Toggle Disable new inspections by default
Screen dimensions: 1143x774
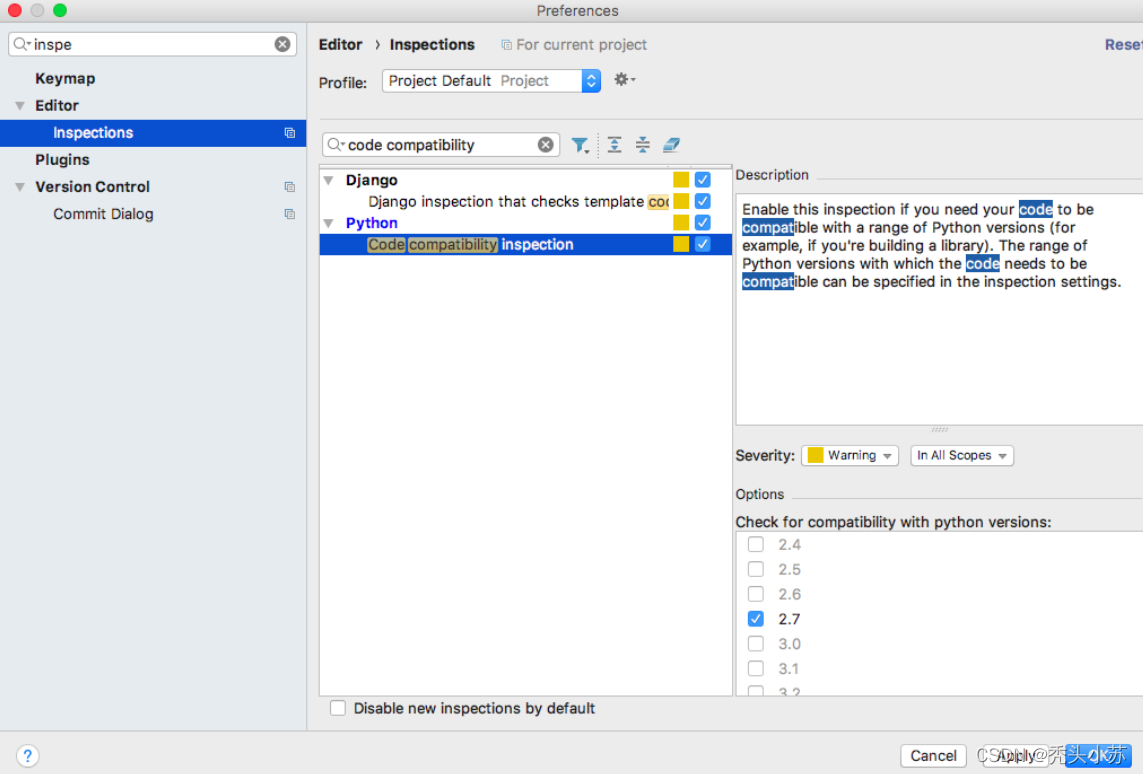(338, 708)
